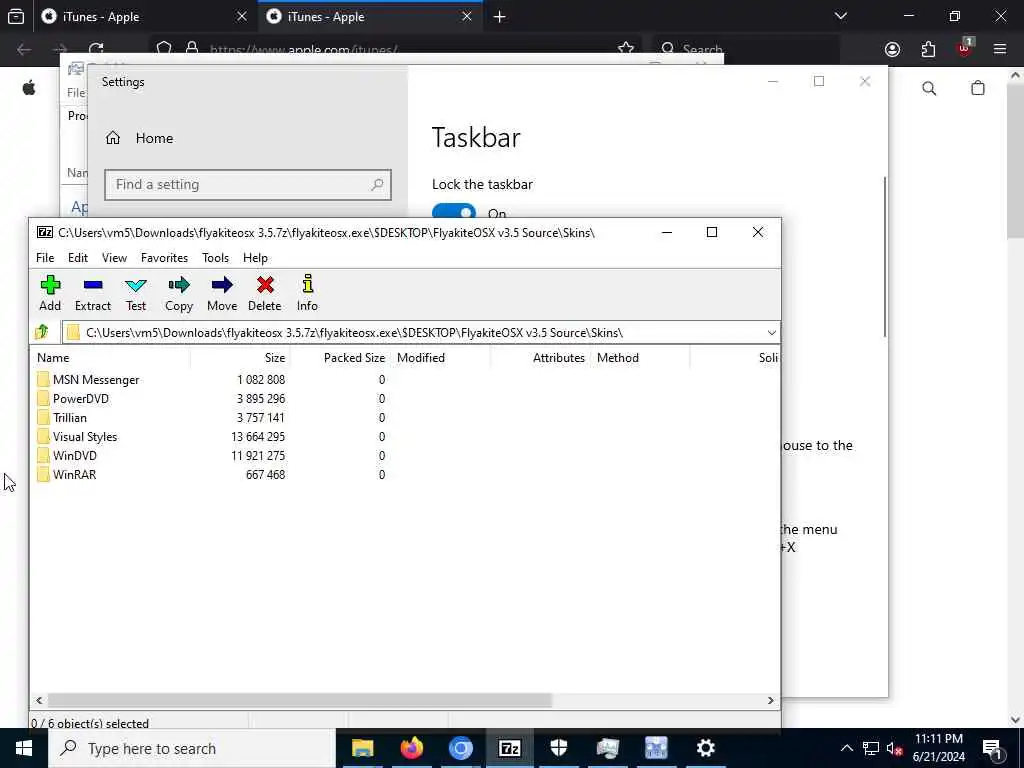Click the Apple site search icon
The image size is (1024, 768).
[x=929, y=88]
